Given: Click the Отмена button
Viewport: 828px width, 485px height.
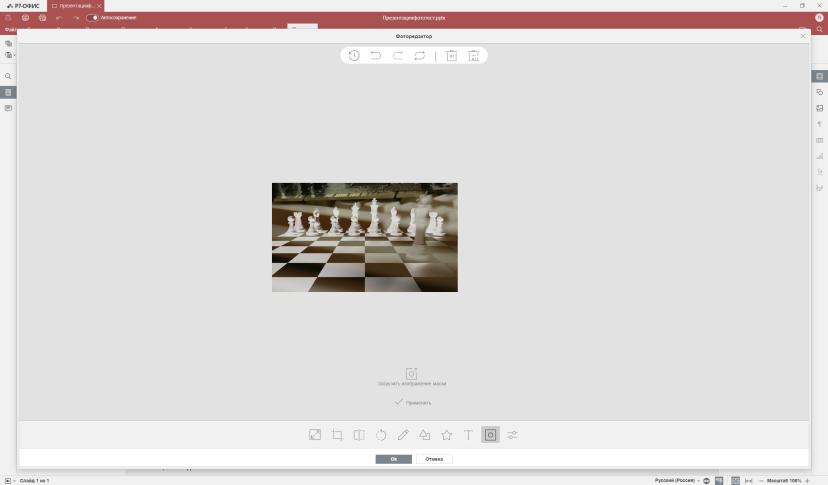Looking at the screenshot, I should point(434,459).
